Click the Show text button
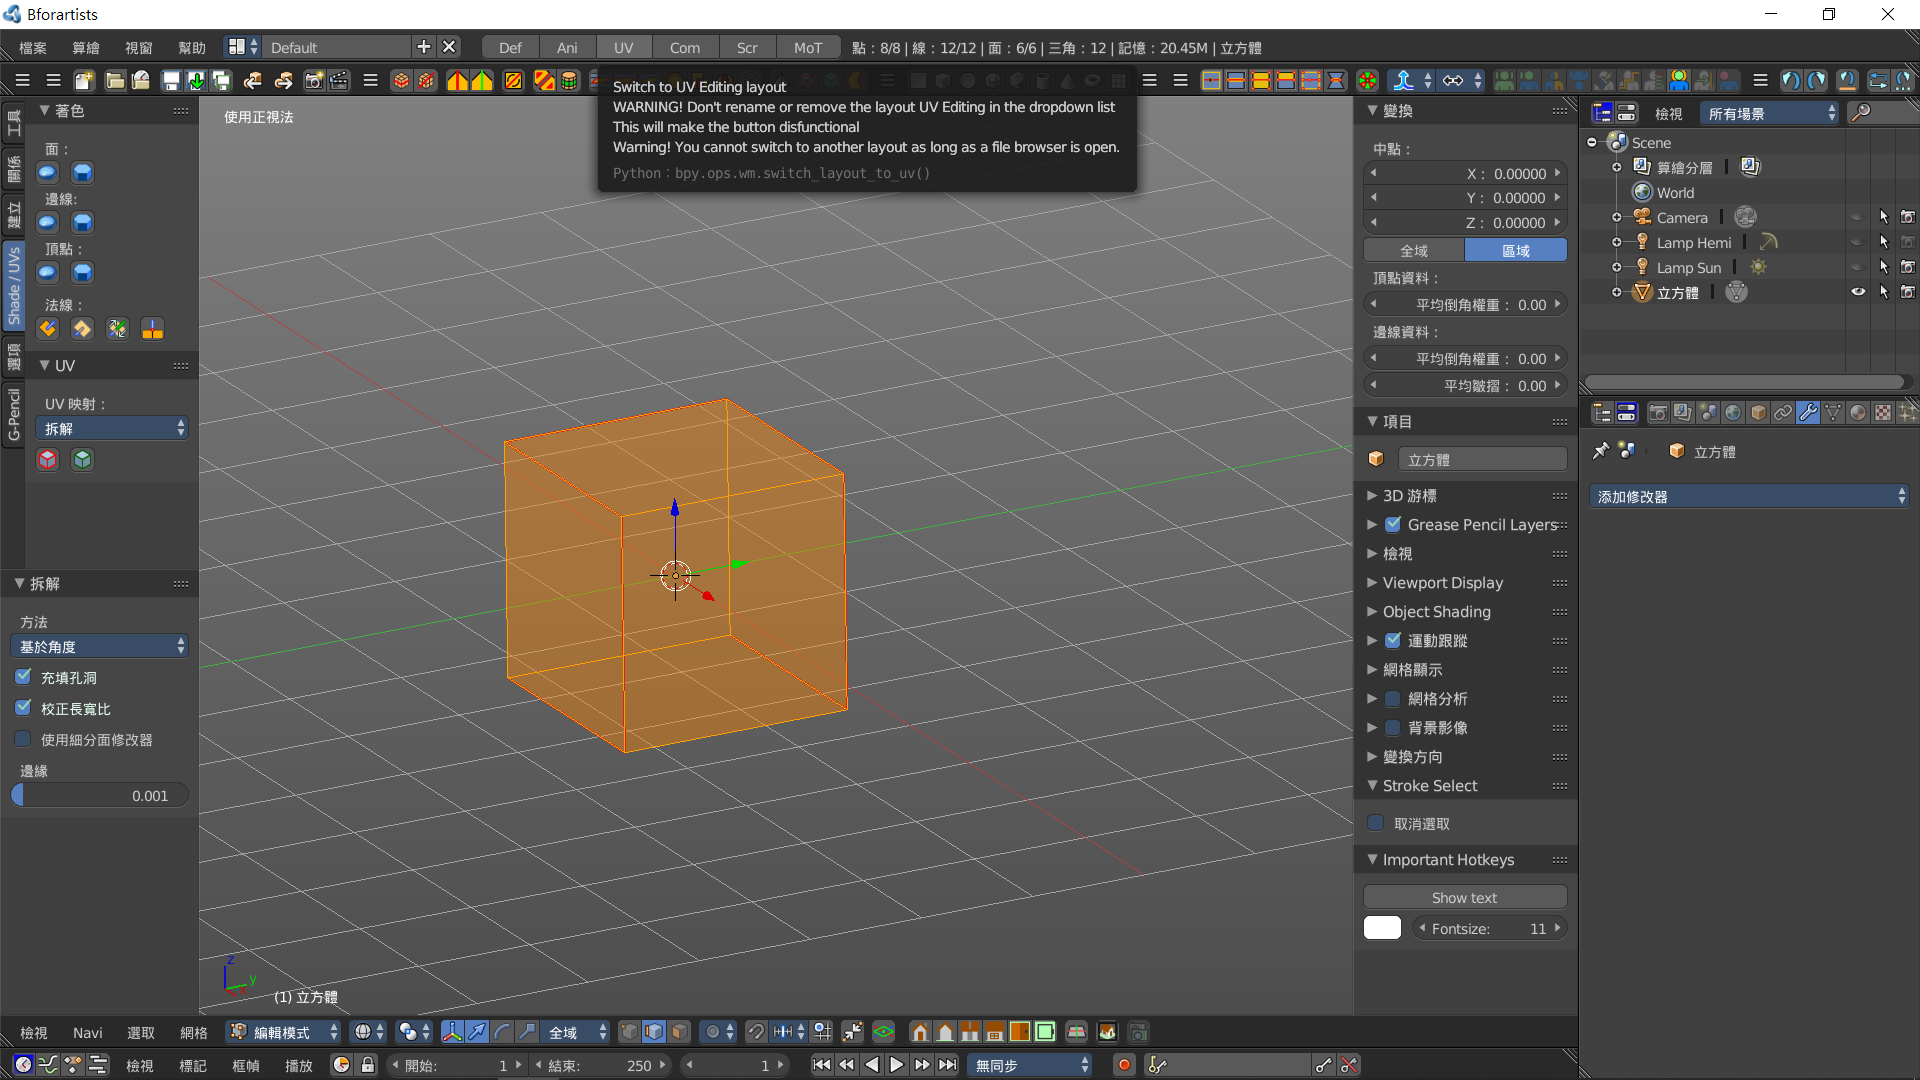The image size is (1920, 1080). 1465,897
